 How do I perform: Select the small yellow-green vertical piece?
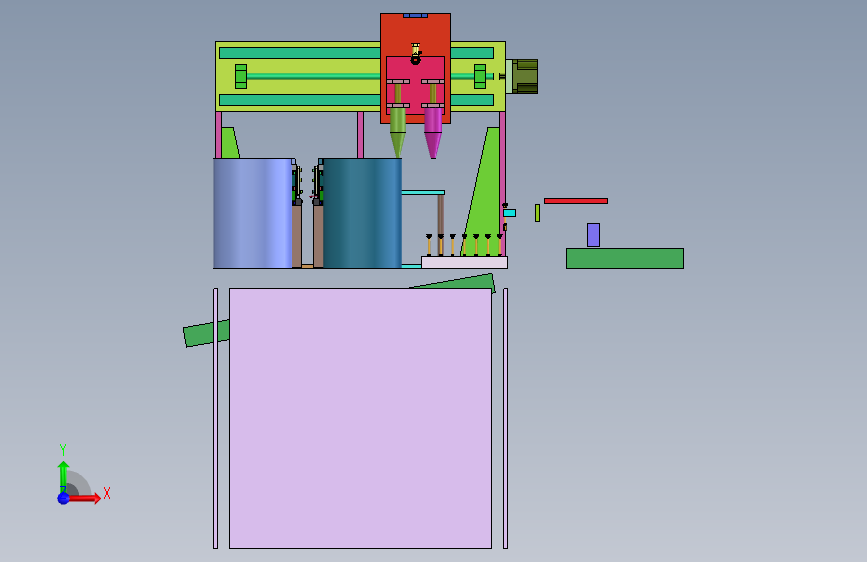click(537, 213)
